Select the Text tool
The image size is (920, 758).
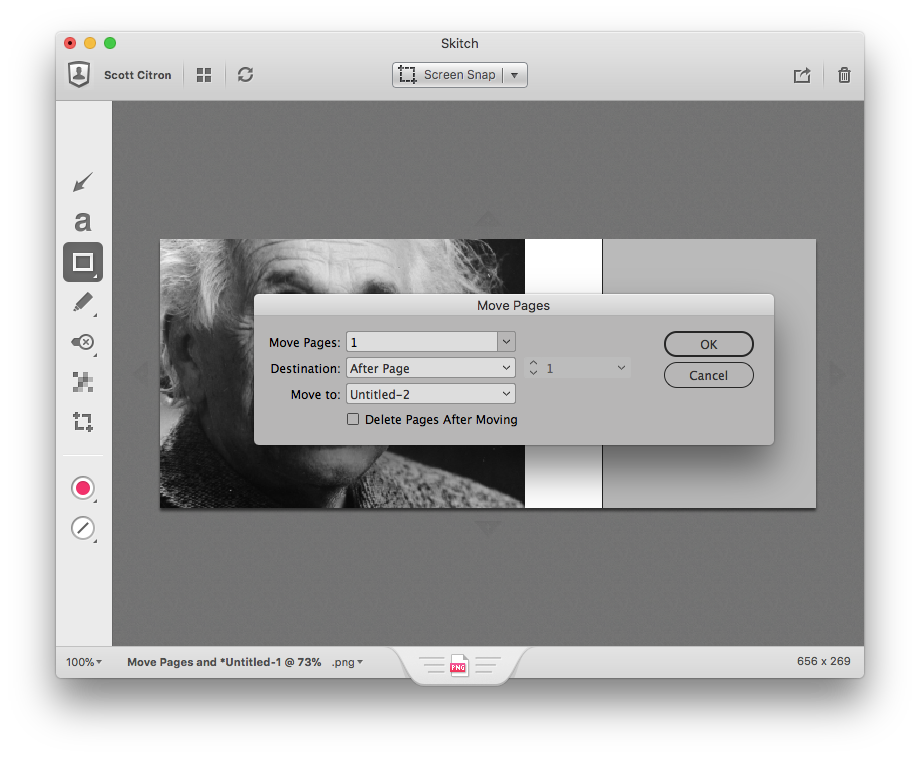pyautogui.click(x=82, y=221)
